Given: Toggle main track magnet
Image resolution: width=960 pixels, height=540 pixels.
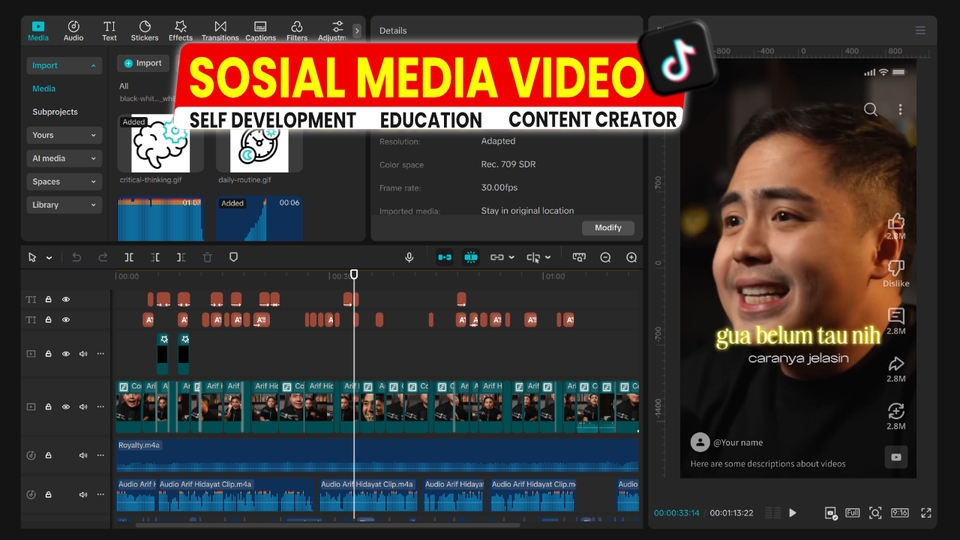Looking at the screenshot, I should click(x=444, y=258).
